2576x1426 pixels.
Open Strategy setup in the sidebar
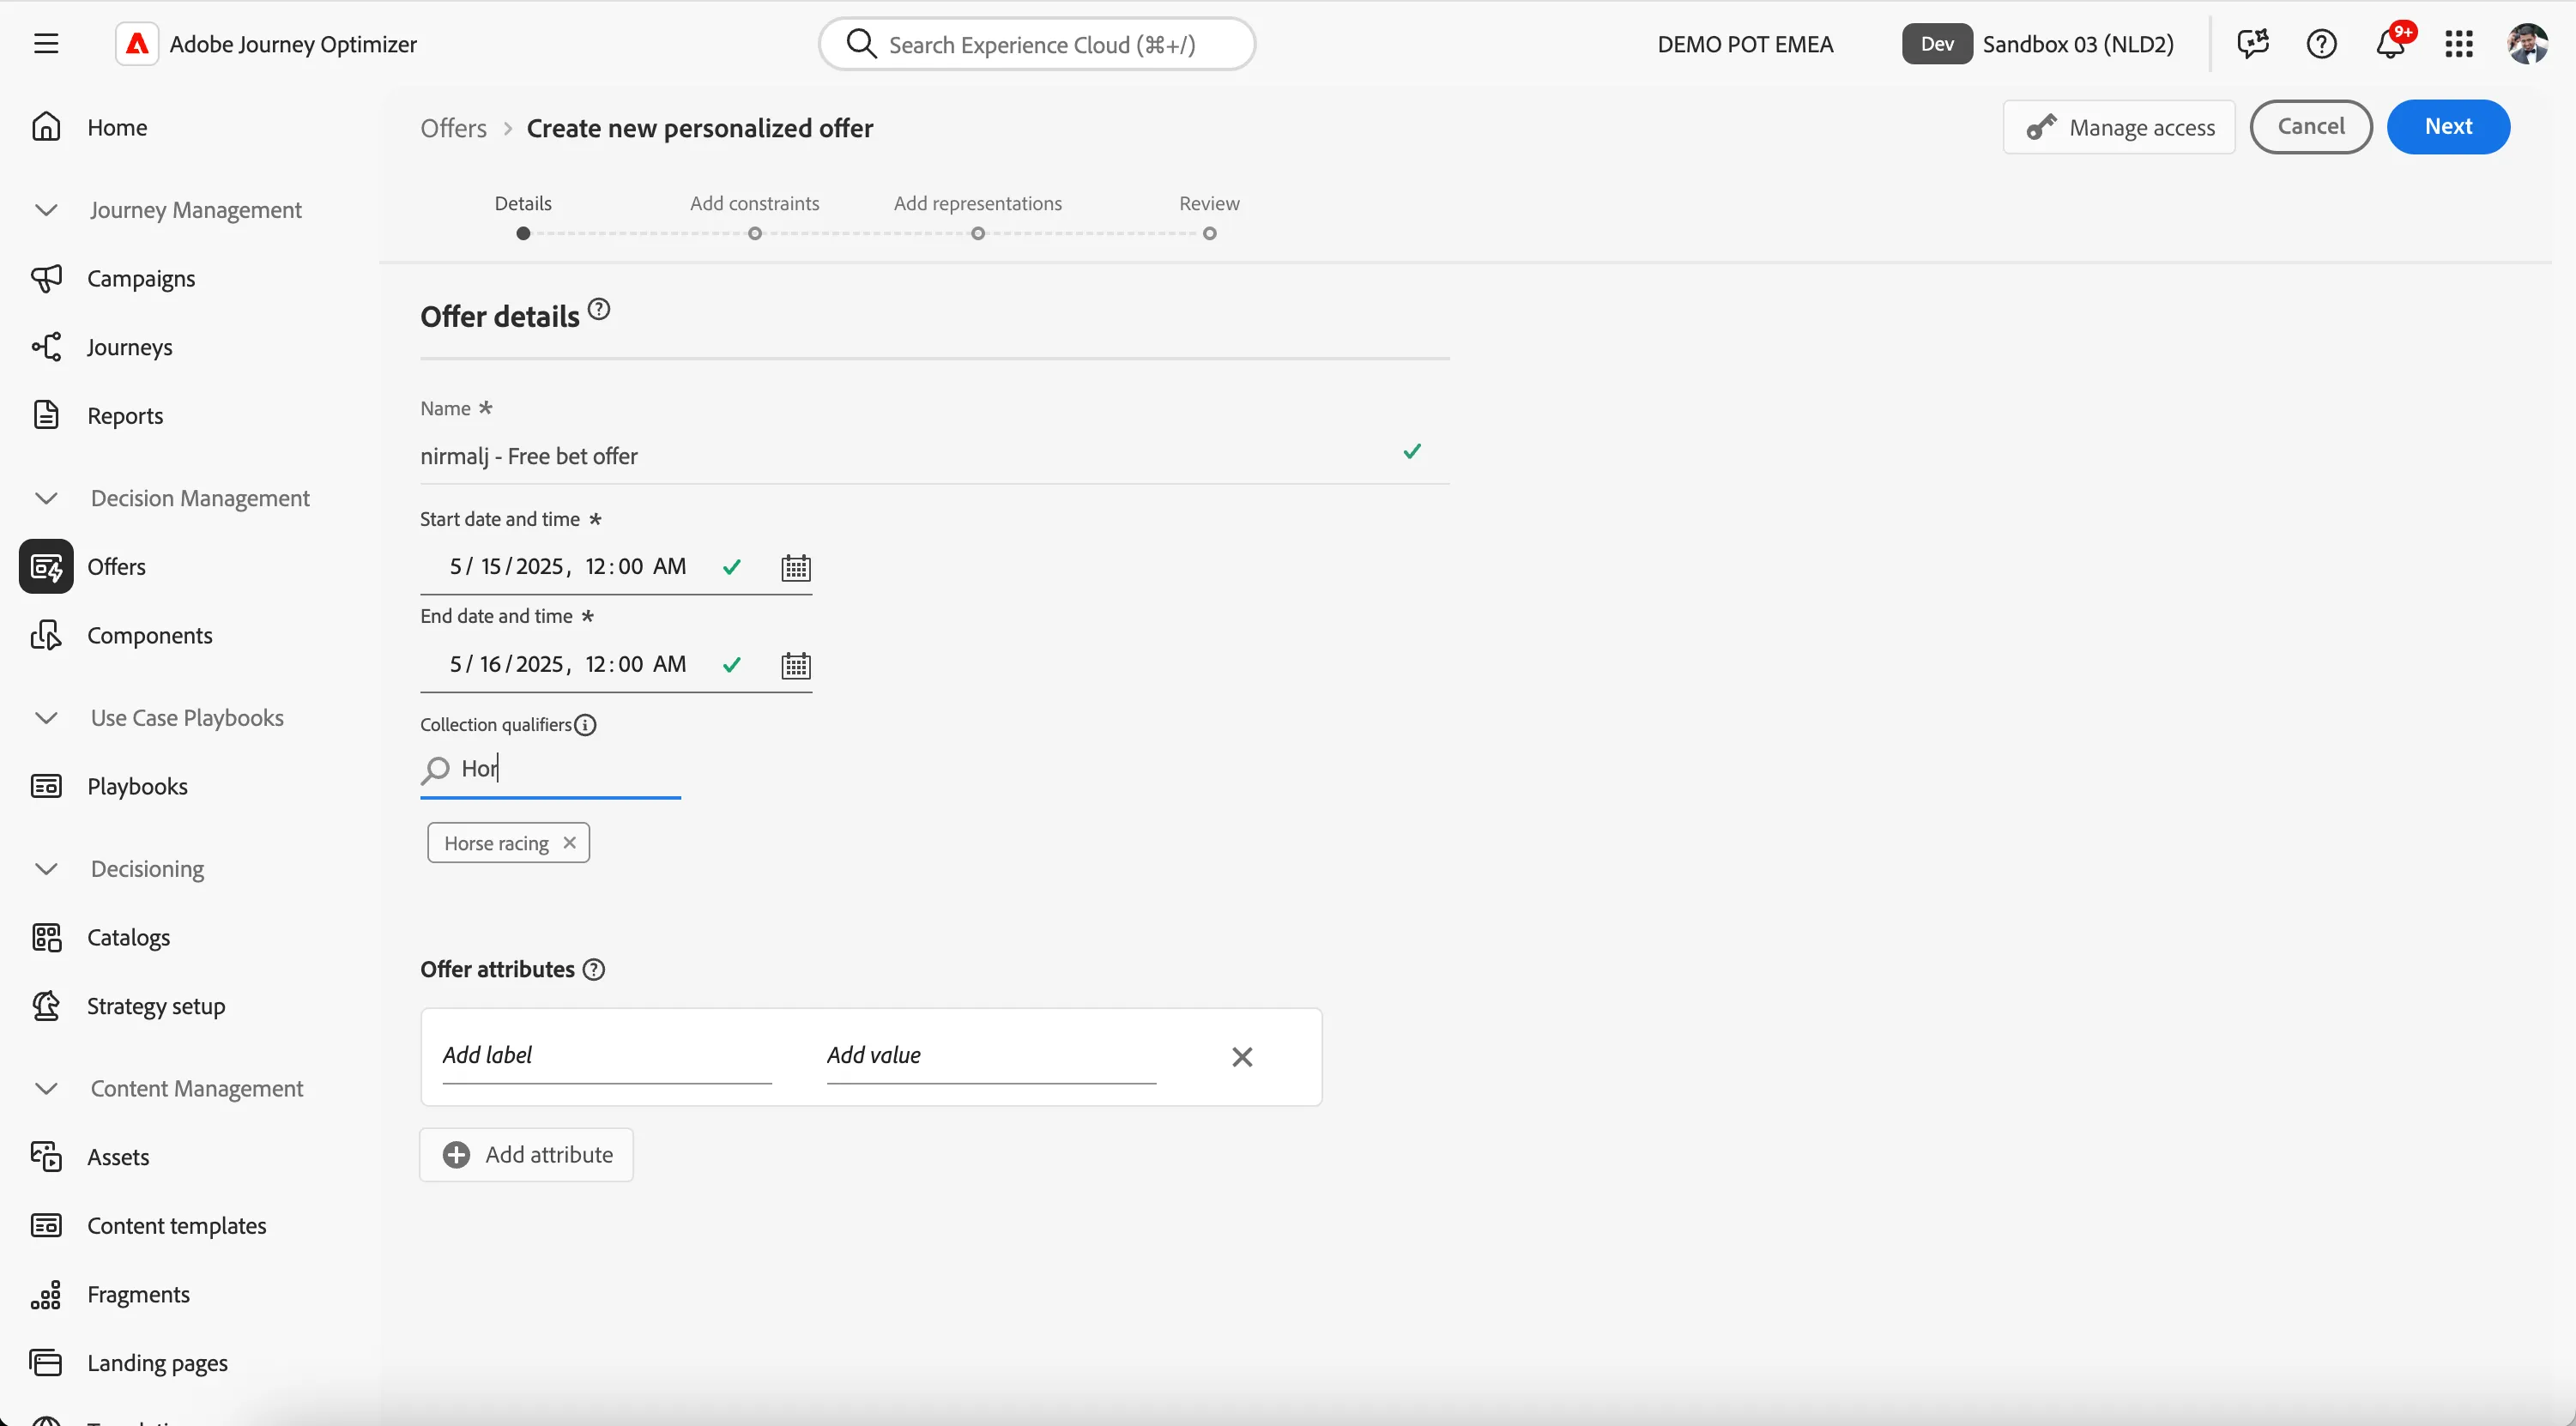156,1006
